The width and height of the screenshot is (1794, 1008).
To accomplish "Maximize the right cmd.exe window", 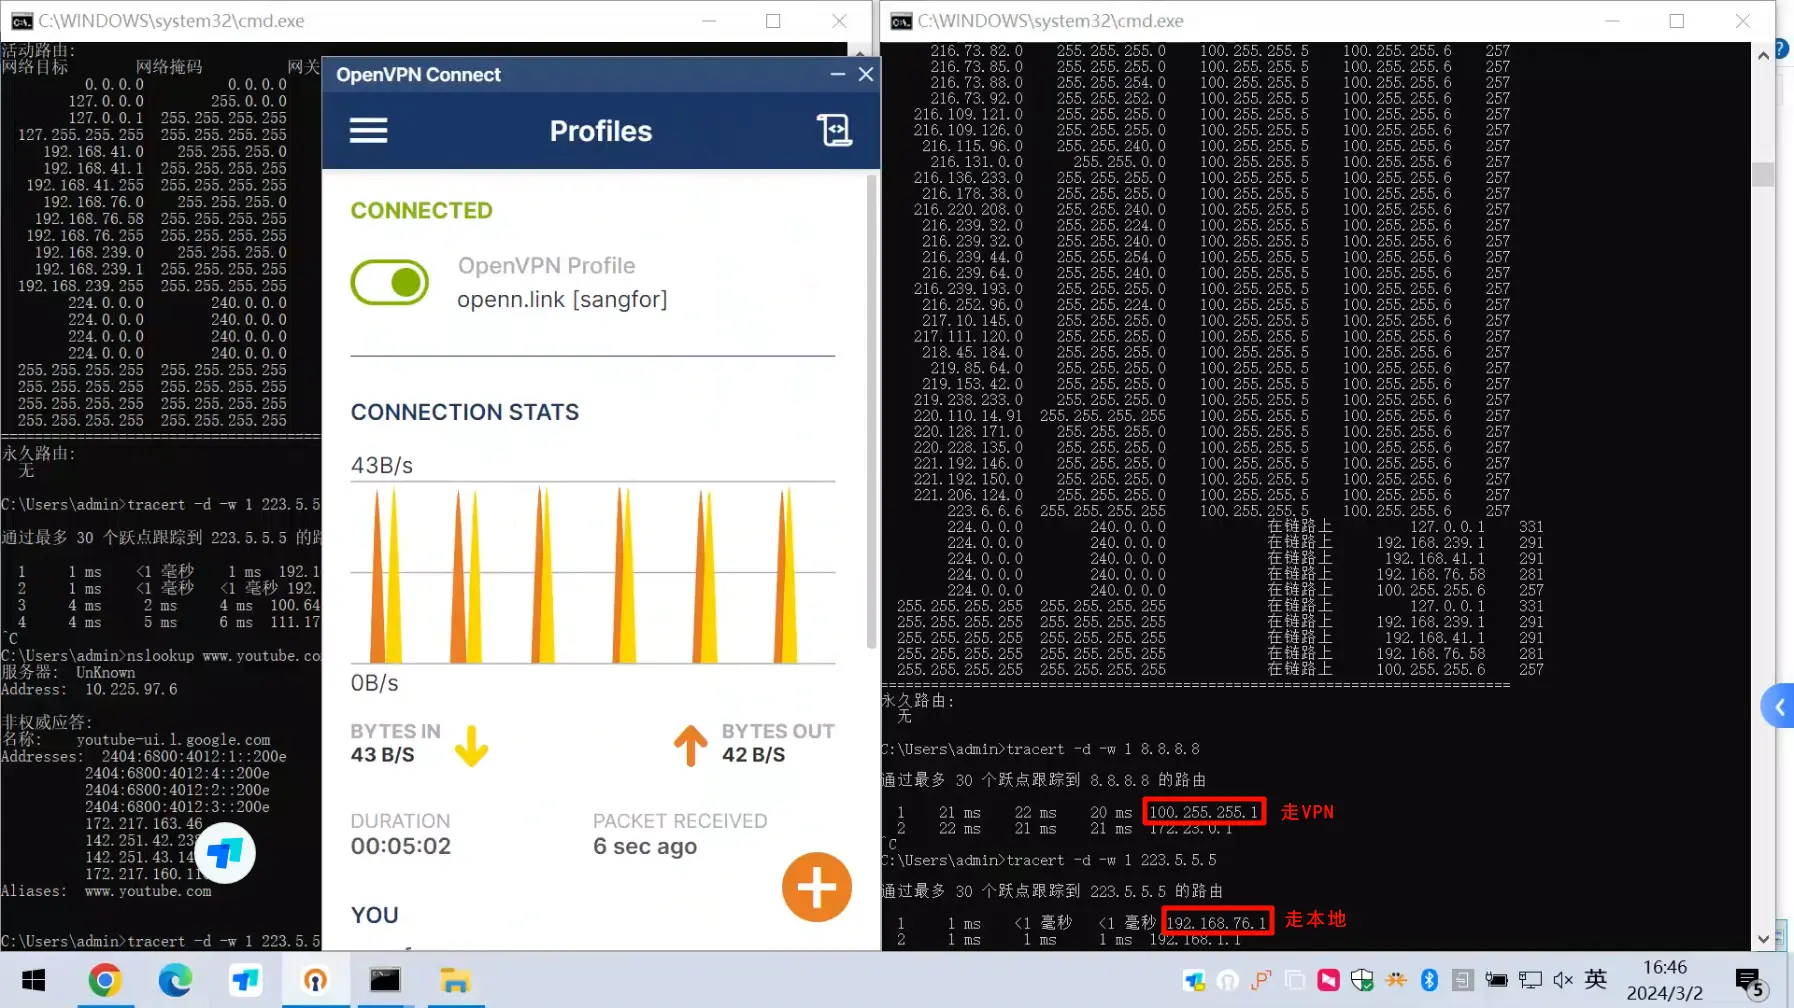I will click(1677, 21).
